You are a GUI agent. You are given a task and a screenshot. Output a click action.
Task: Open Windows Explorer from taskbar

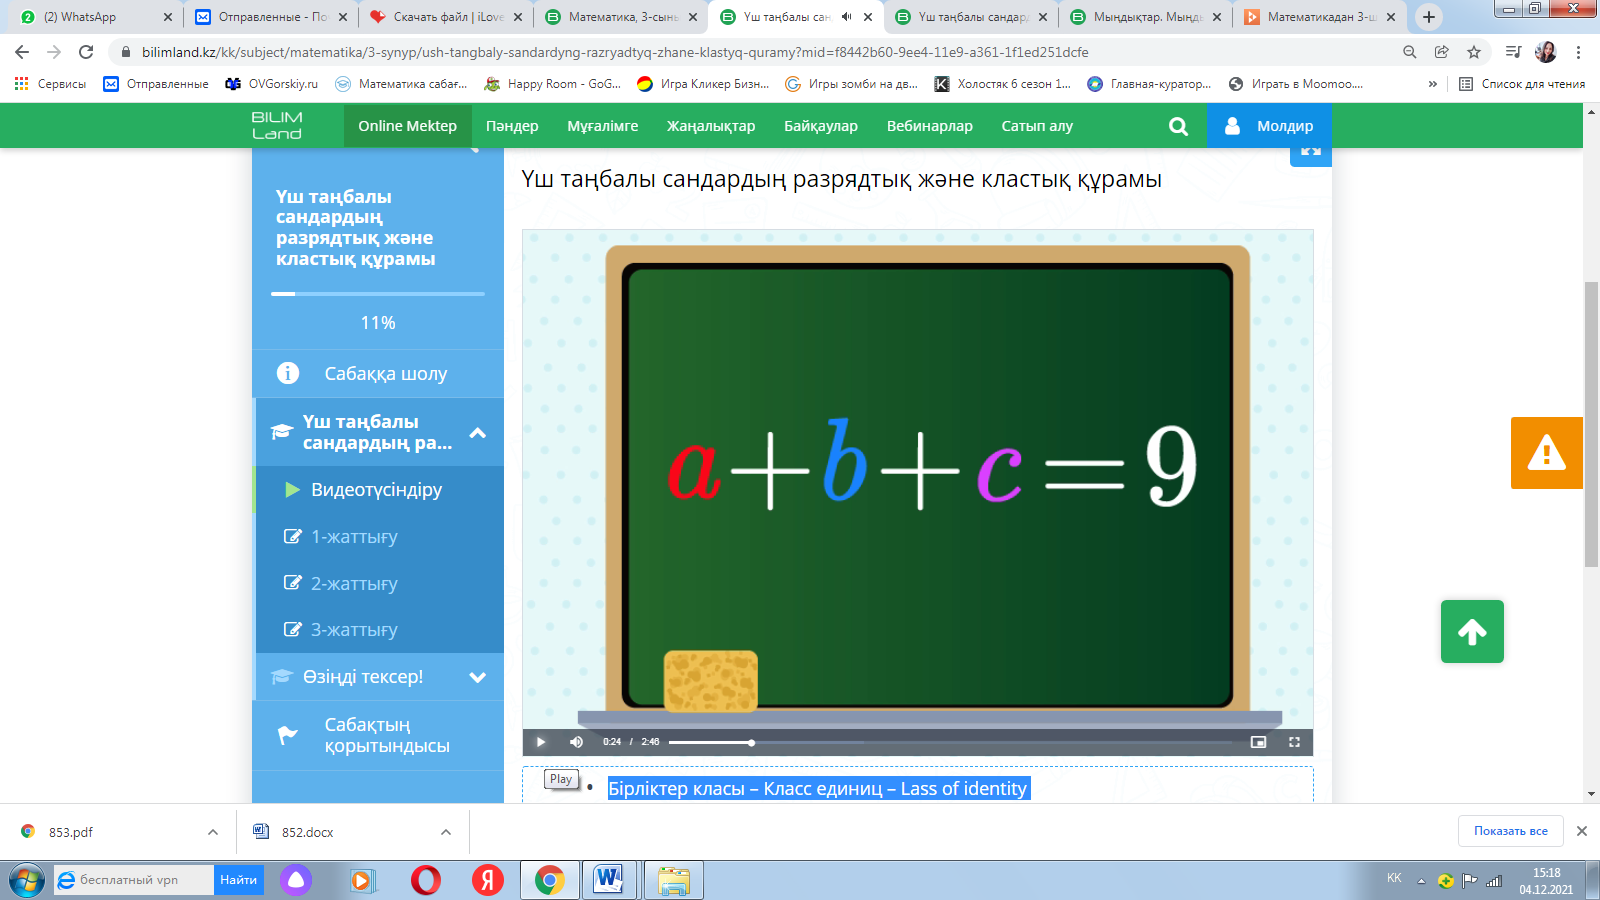click(x=673, y=880)
